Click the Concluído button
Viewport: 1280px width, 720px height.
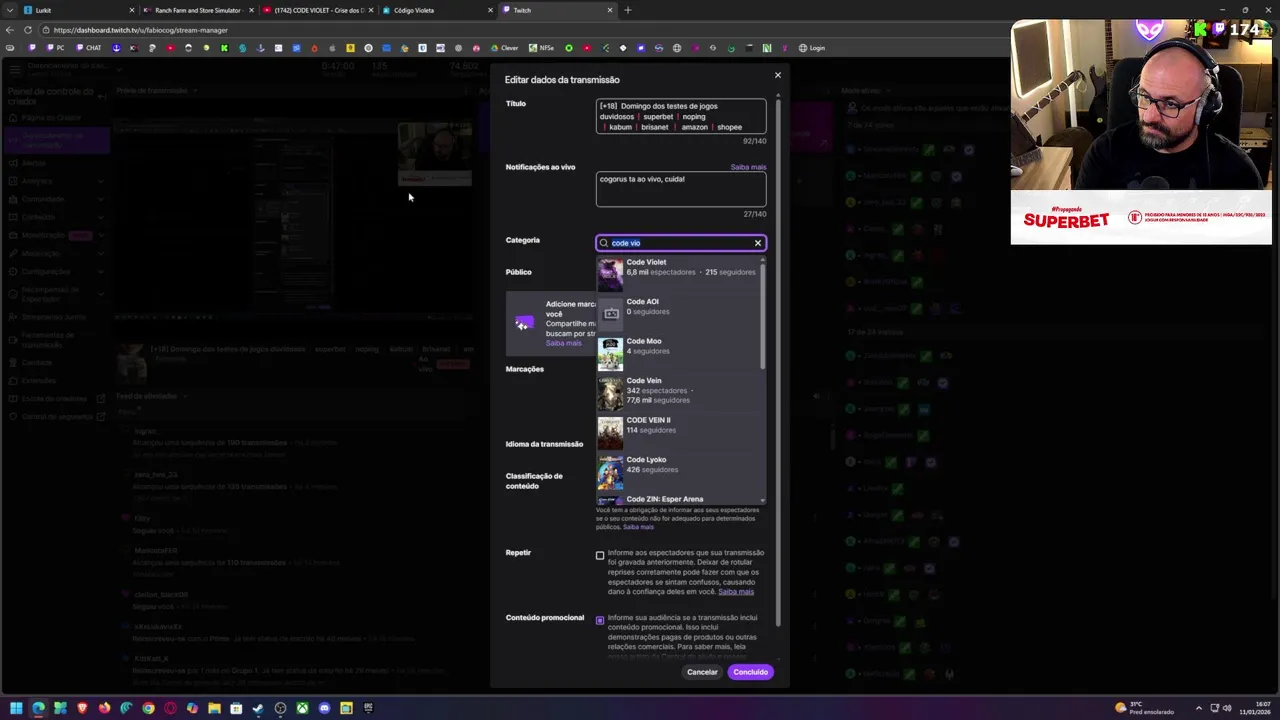pos(750,672)
